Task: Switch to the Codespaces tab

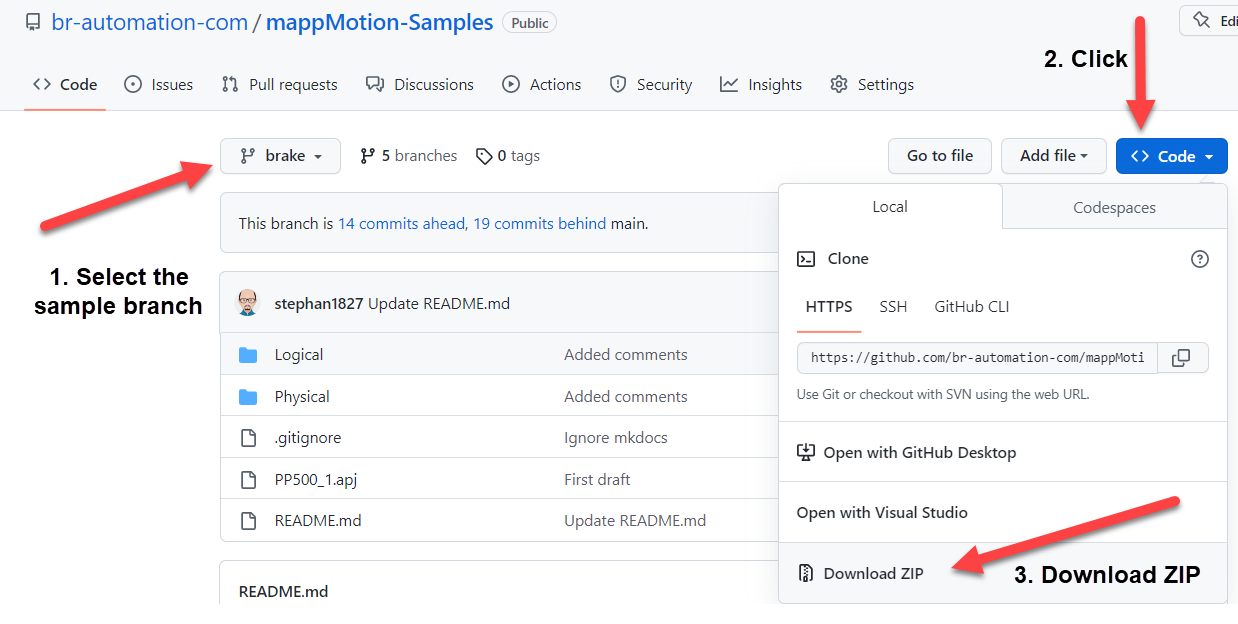Action: (x=1114, y=208)
